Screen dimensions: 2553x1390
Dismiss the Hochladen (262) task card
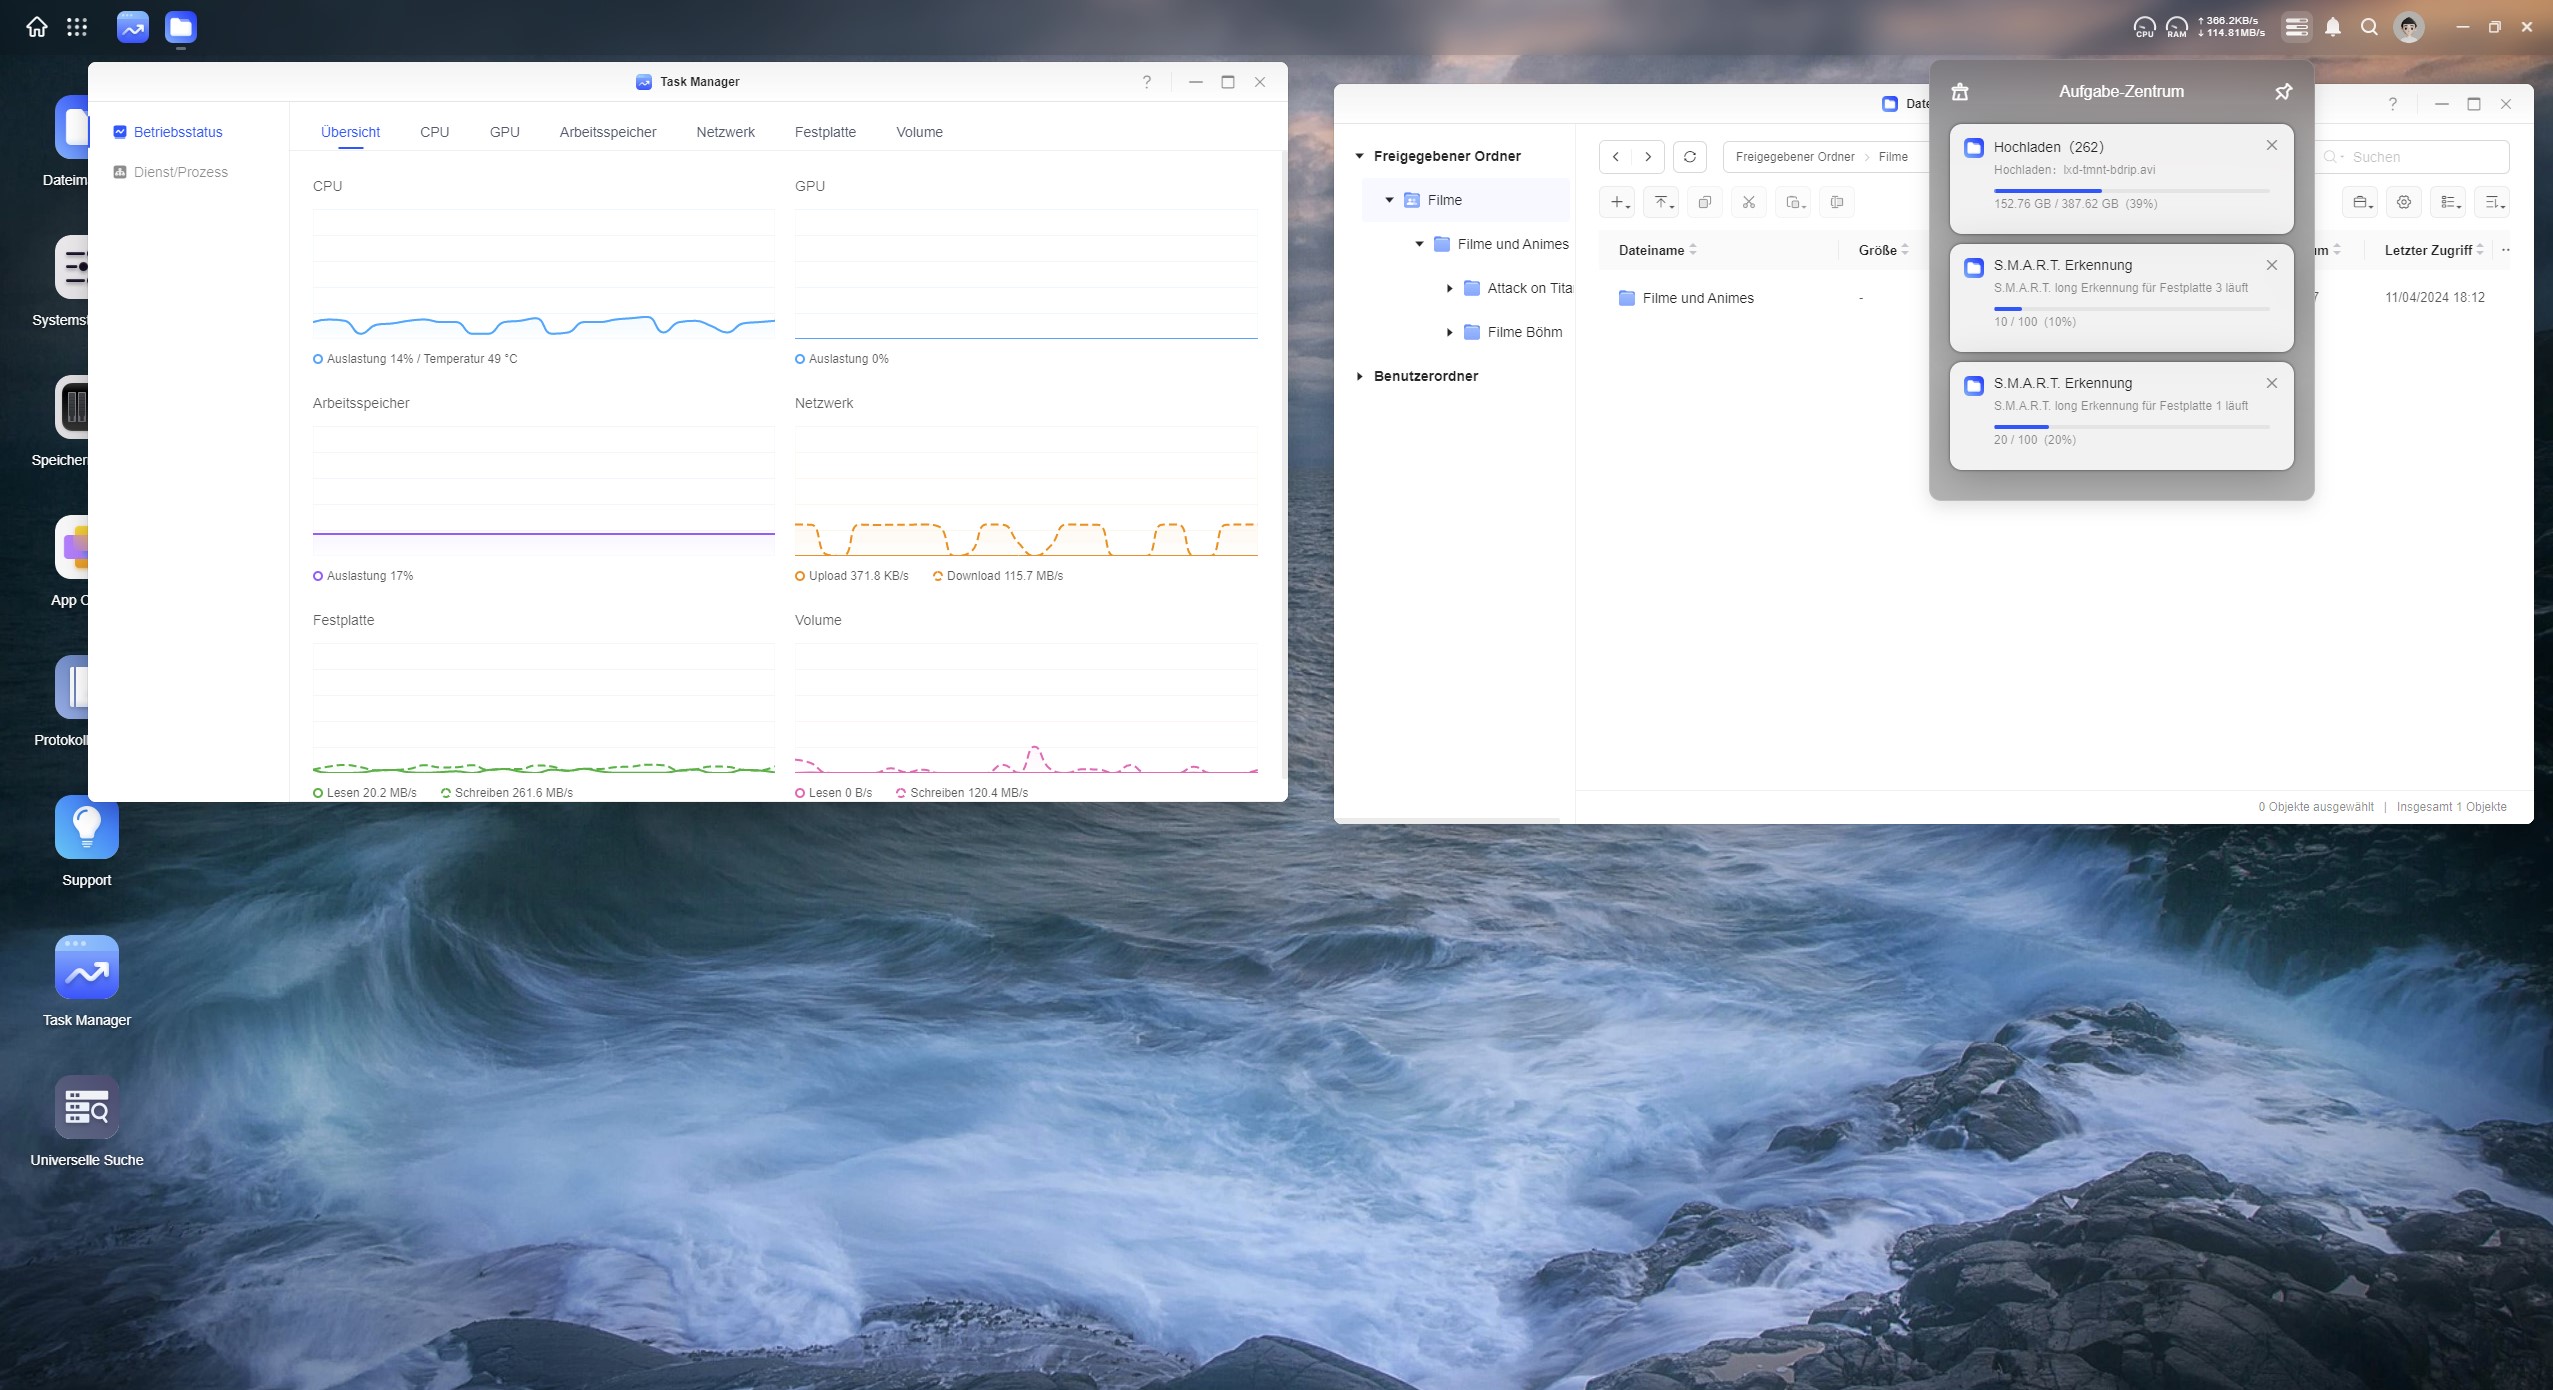[x=2271, y=146]
